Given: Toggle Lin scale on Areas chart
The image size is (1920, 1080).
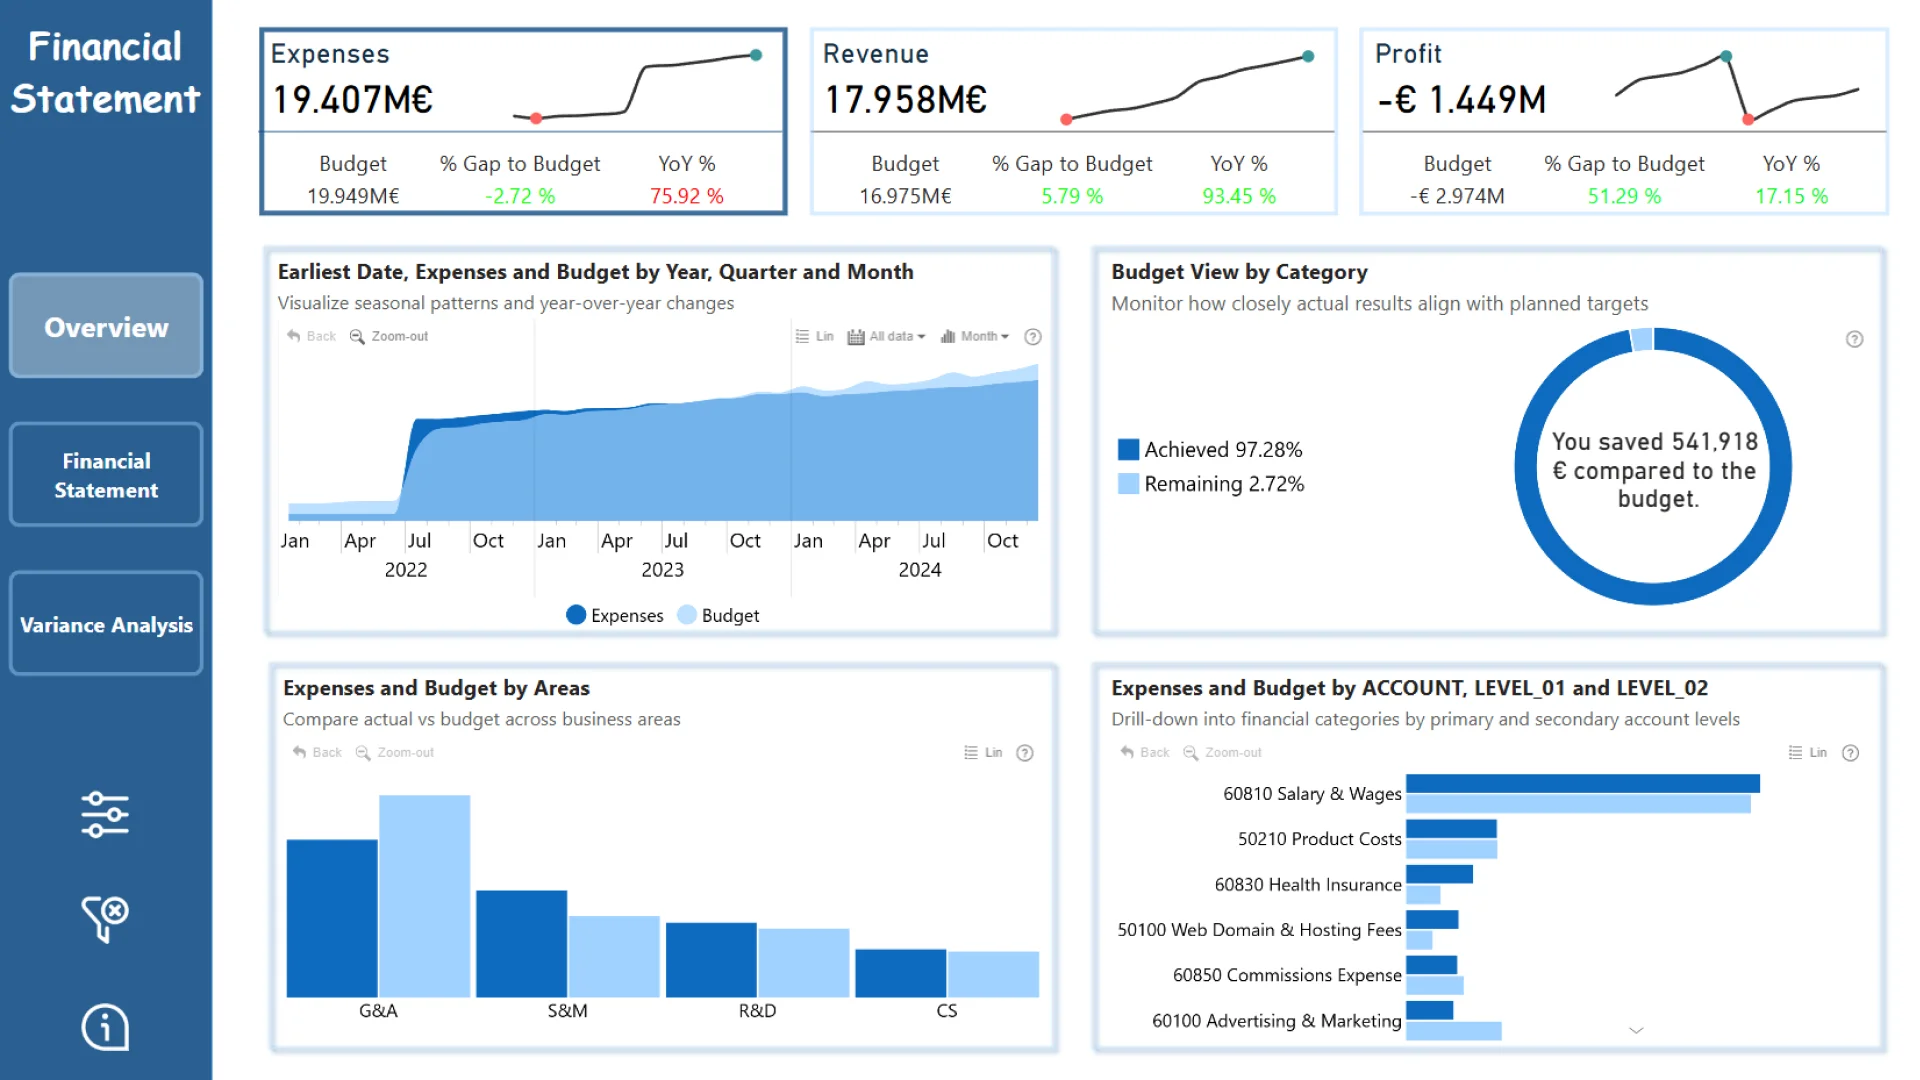Looking at the screenshot, I should tap(983, 752).
